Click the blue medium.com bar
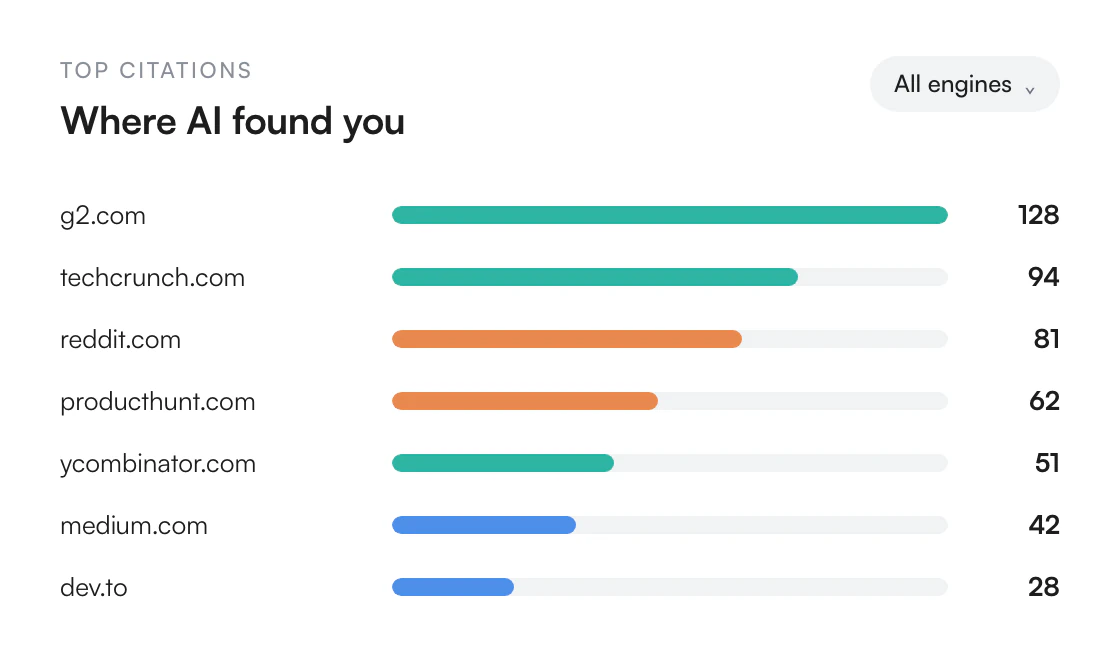The height and width of the screenshot is (664, 1120). [x=484, y=525]
